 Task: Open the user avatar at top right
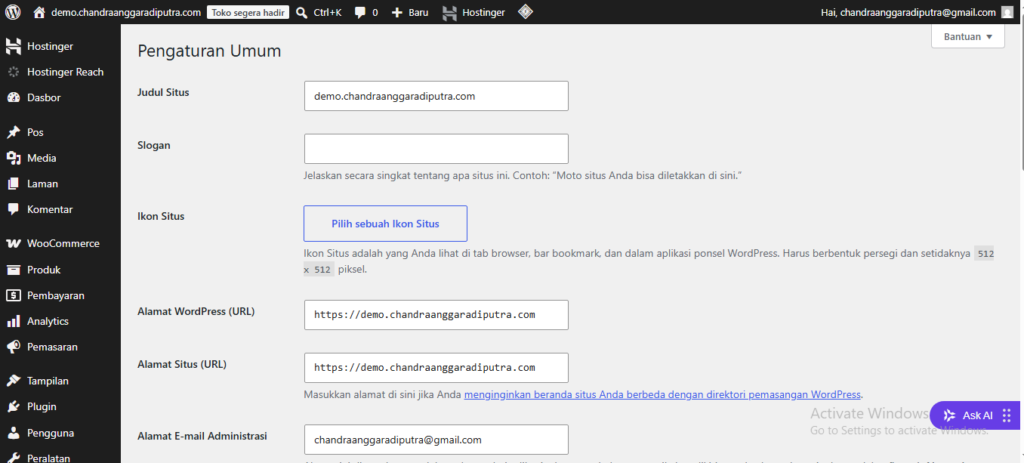pos(1008,12)
